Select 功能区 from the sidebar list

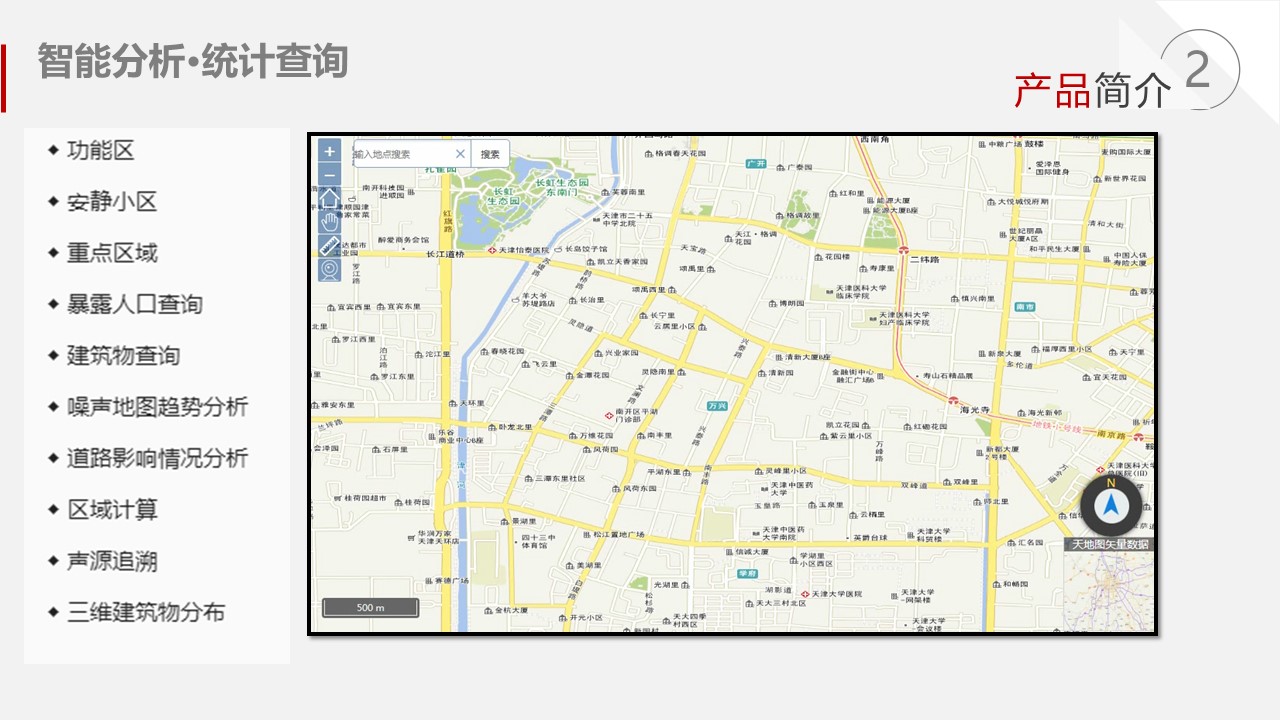click(102, 150)
